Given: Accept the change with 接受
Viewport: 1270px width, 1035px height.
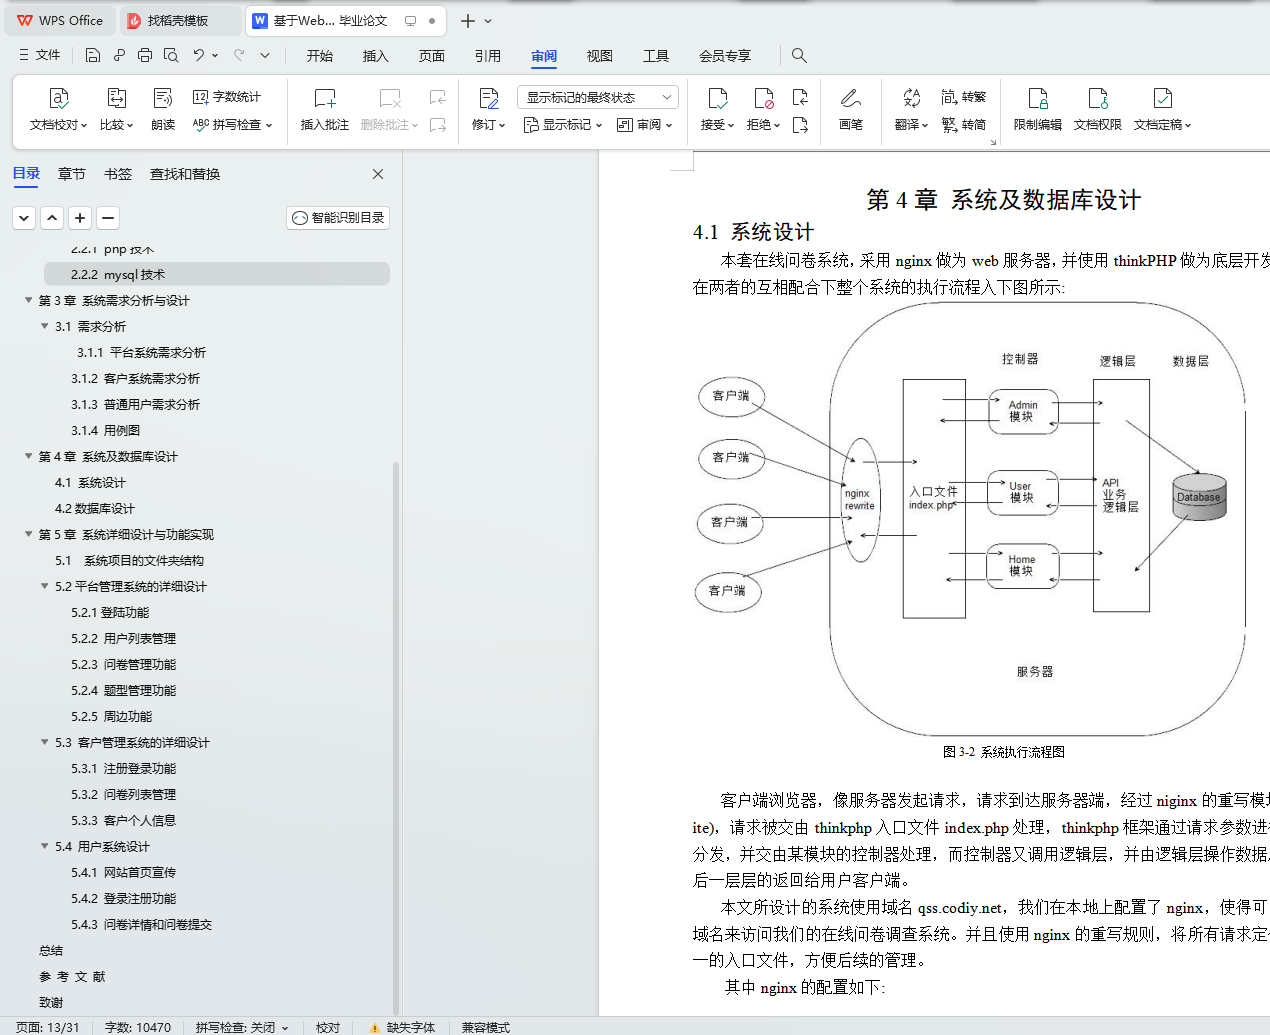Looking at the screenshot, I should click(717, 110).
